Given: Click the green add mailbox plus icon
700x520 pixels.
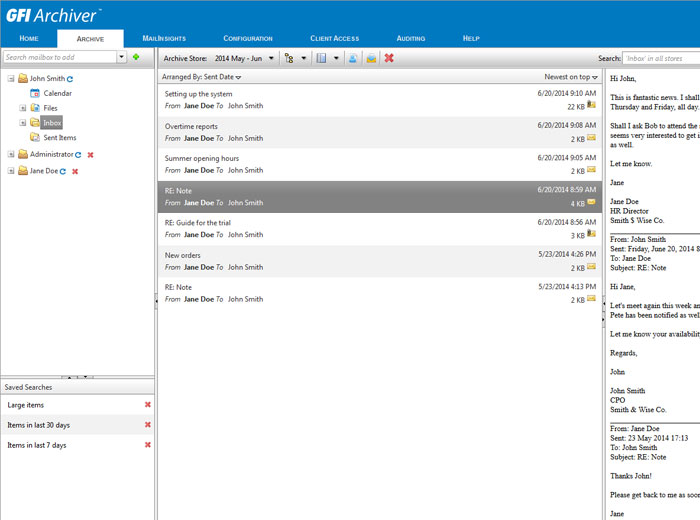Looking at the screenshot, I should [x=136, y=57].
